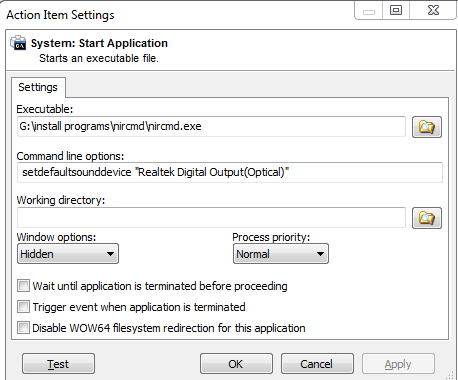The width and height of the screenshot is (458, 380).
Task: Focus the Executable path field
Action: coord(211,126)
